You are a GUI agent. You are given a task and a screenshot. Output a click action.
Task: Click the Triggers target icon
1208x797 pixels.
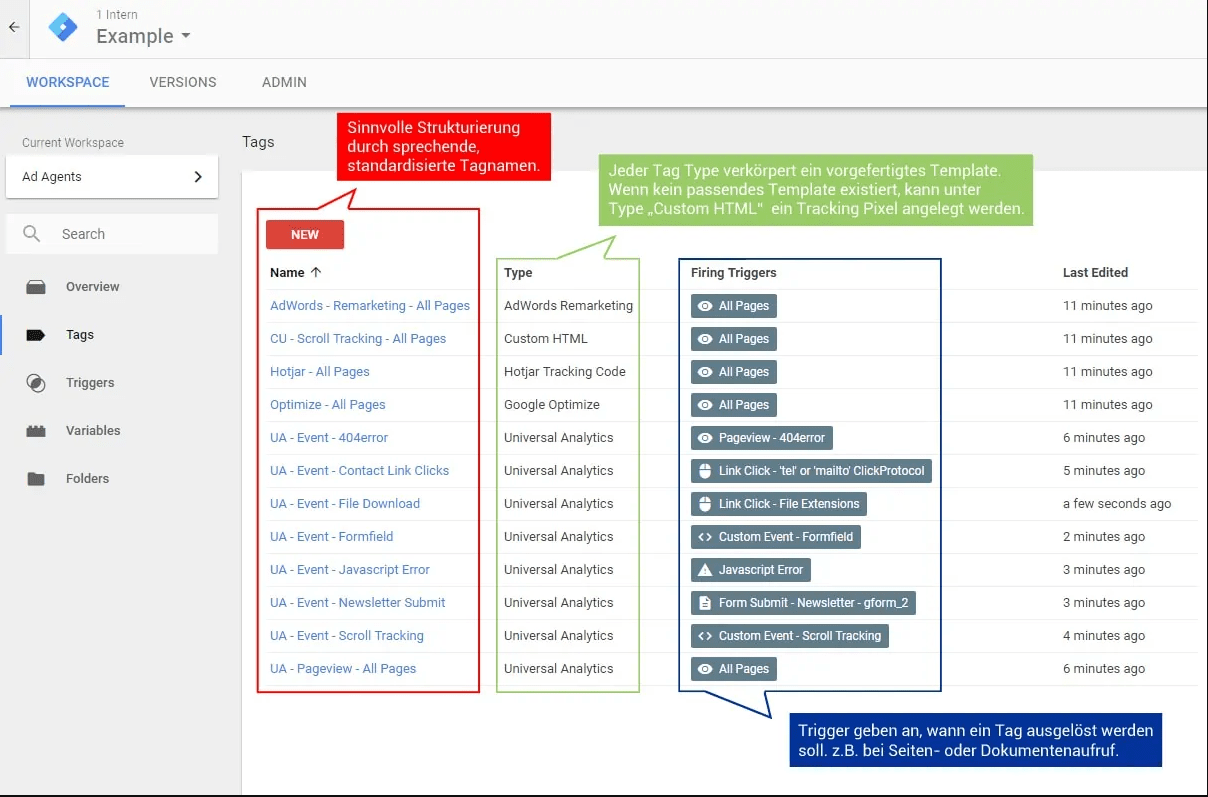[x=36, y=383]
